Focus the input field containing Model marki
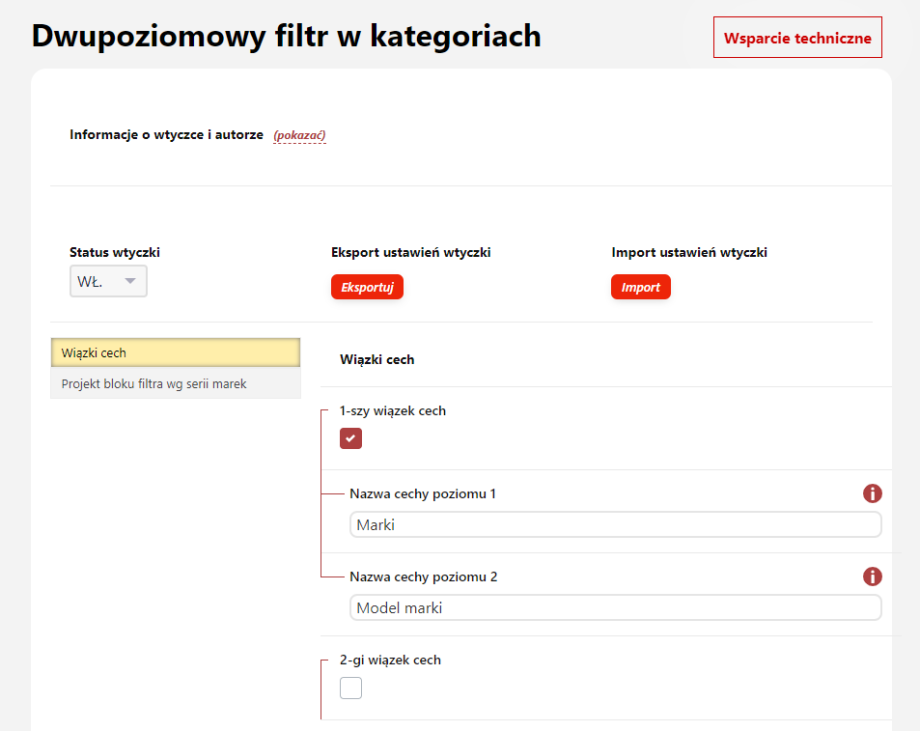The width and height of the screenshot is (920, 731). click(615, 608)
